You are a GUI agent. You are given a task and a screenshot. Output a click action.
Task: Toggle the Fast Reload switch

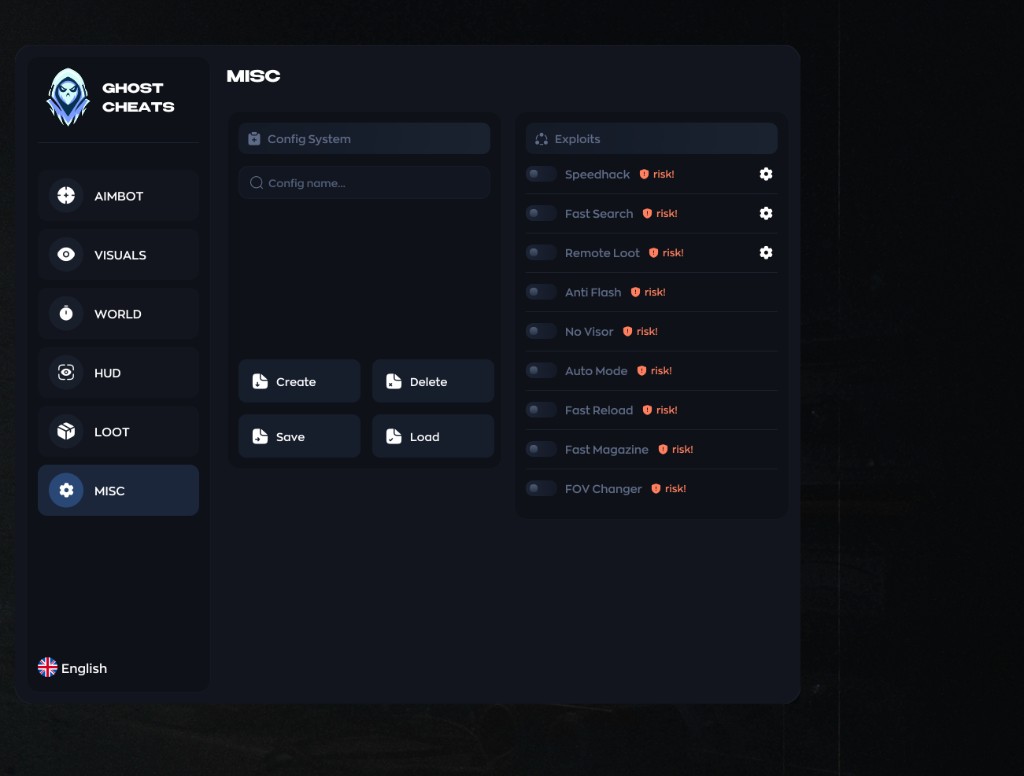pyautogui.click(x=541, y=410)
